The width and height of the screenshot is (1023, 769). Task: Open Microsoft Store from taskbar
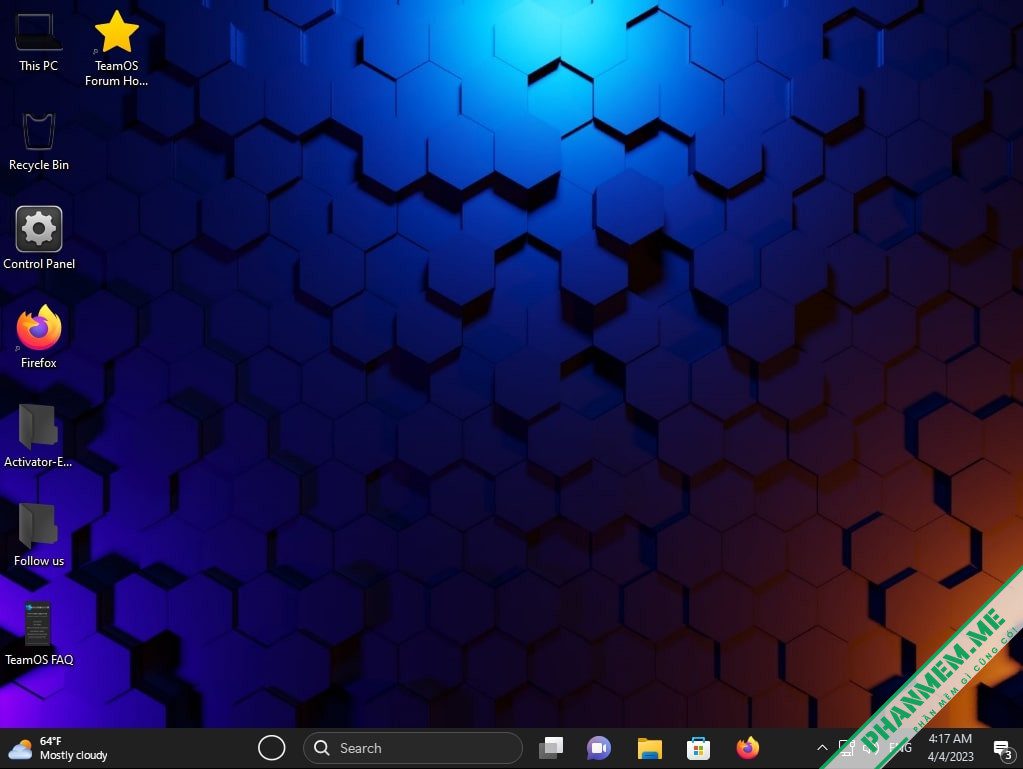(x=698, y=748)
